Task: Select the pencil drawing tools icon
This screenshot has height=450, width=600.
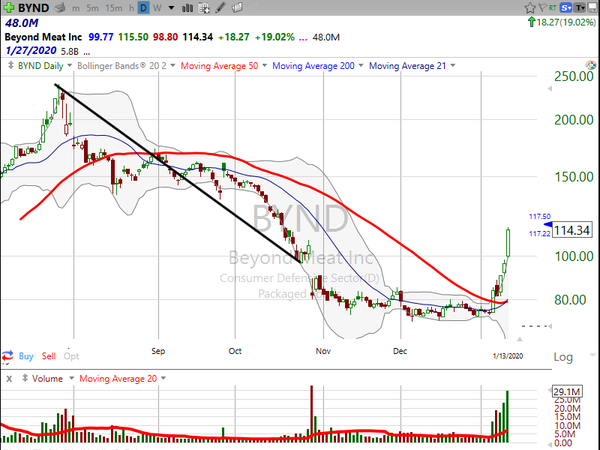Action: click(220, 8)
